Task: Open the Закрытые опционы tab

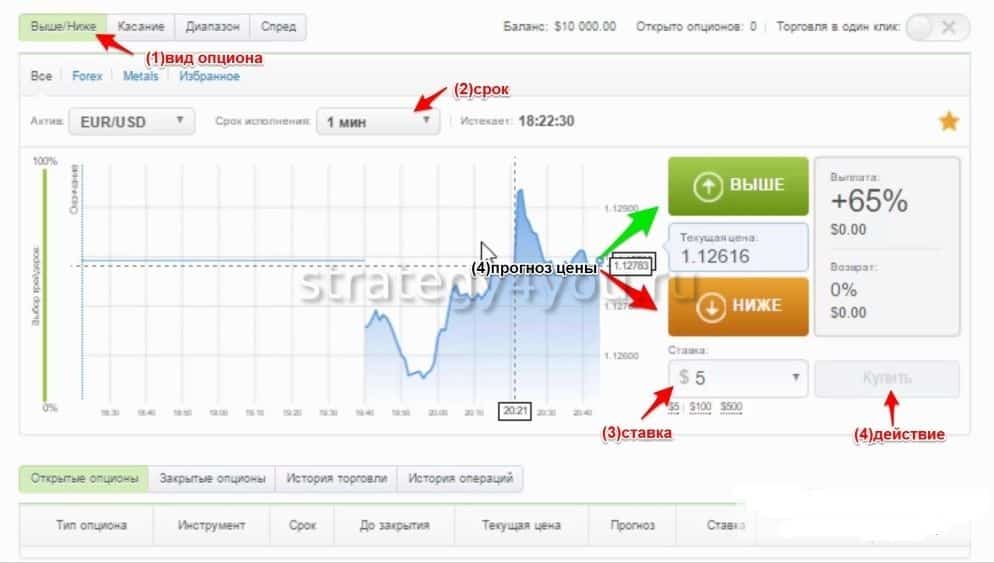Action: coord(212,479)
